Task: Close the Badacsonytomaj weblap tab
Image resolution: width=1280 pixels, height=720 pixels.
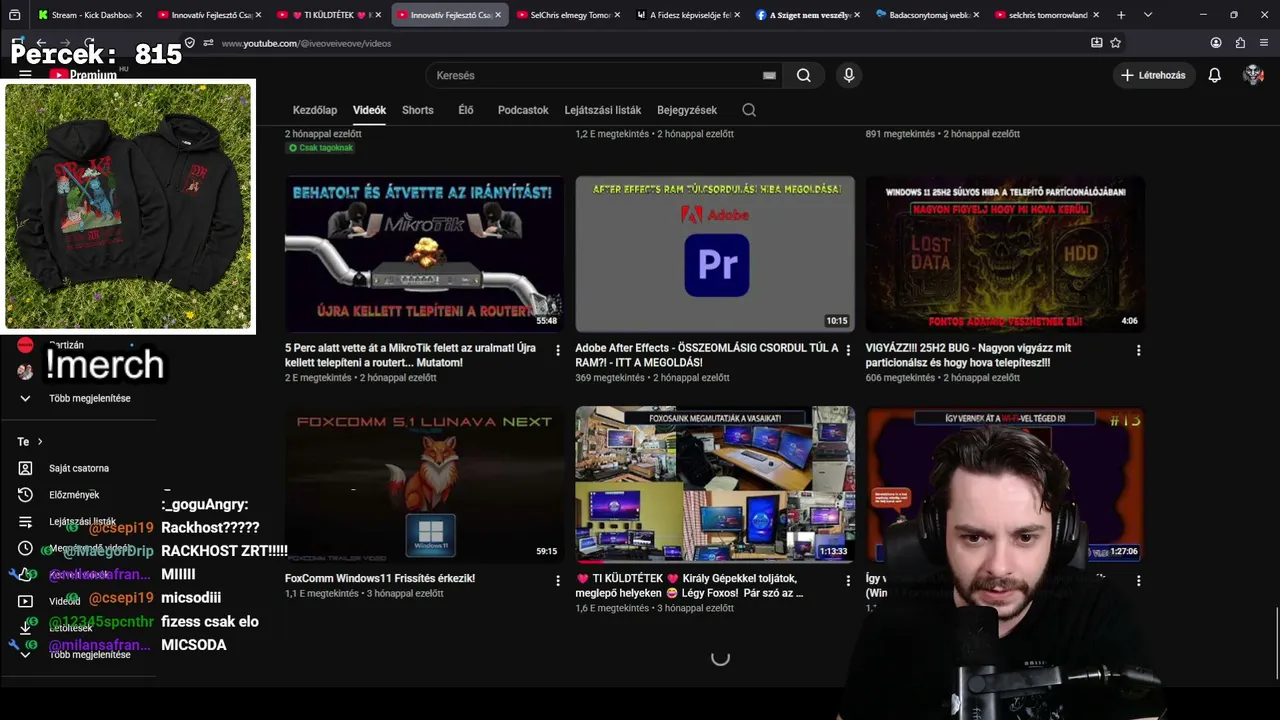Action: pos(976,15)
